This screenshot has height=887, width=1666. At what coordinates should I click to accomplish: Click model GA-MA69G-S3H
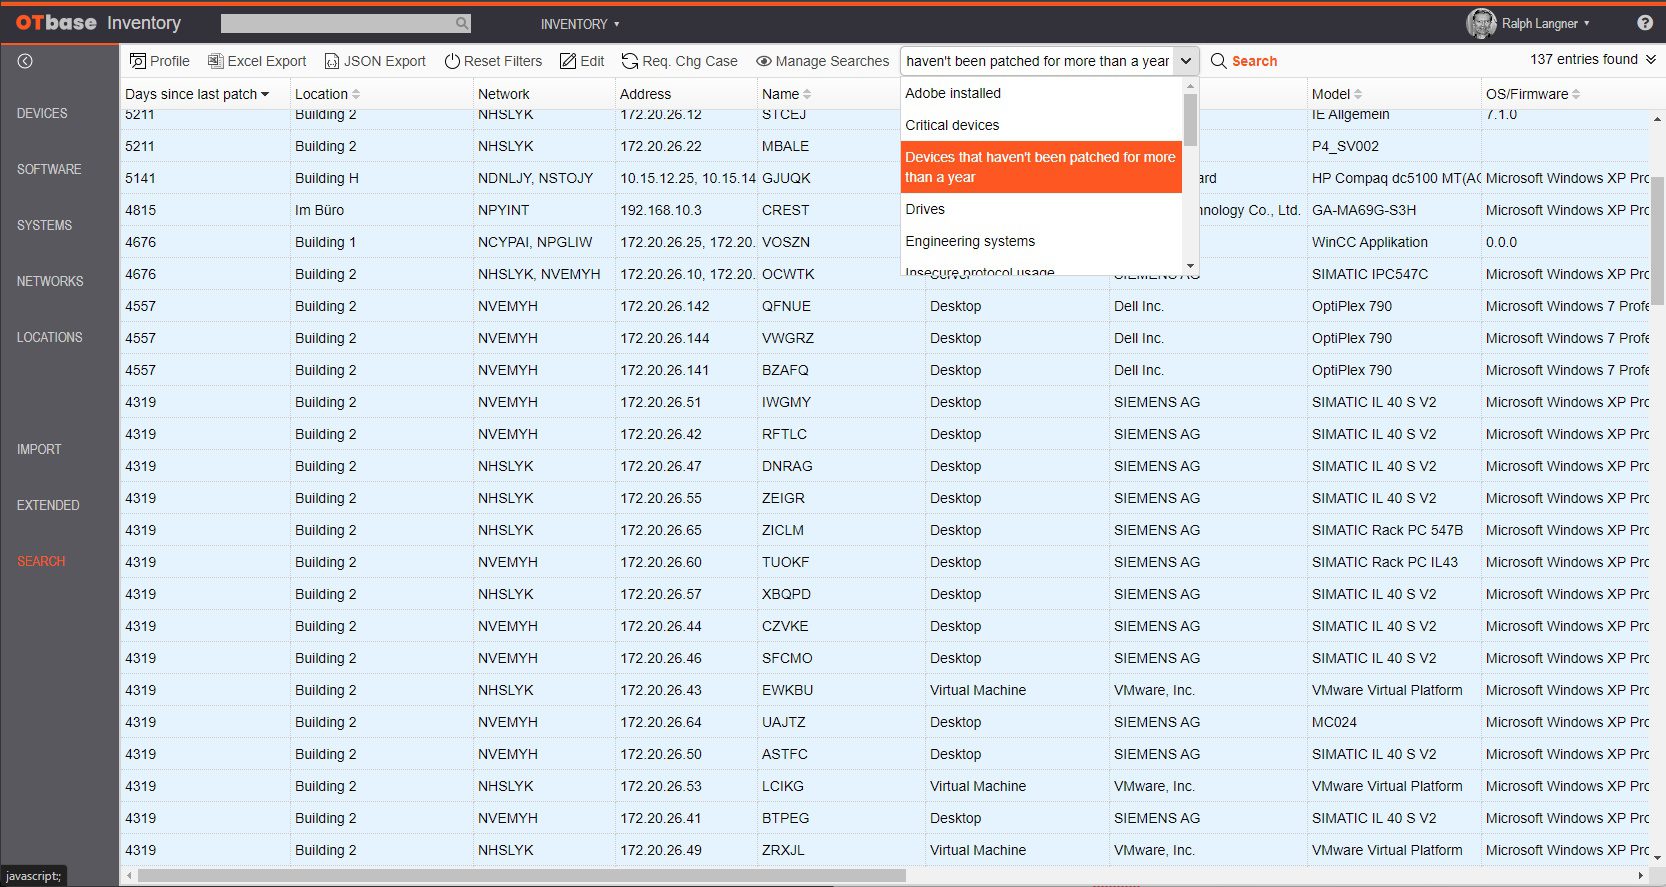click(1364, 210)
